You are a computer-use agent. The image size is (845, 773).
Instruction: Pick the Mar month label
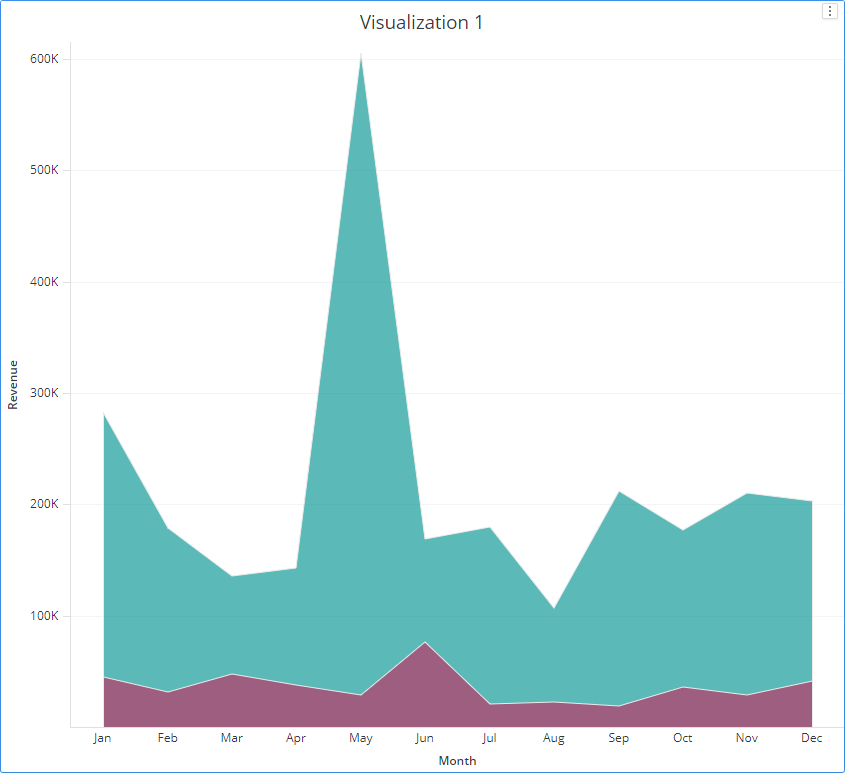pos(232,738)
